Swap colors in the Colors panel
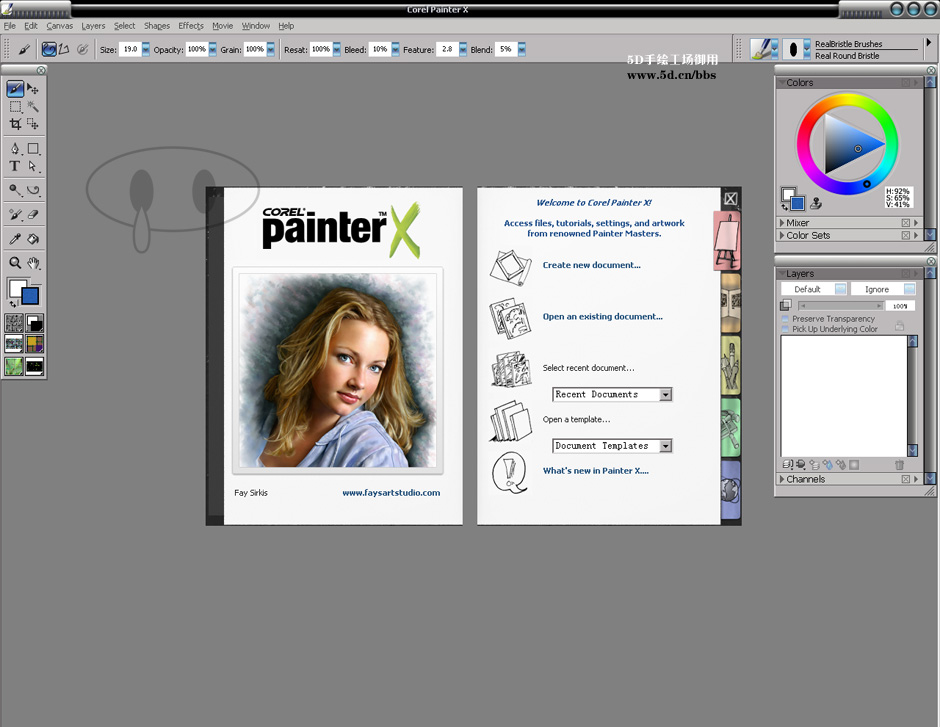940x727 pixels. click(785, 207)
